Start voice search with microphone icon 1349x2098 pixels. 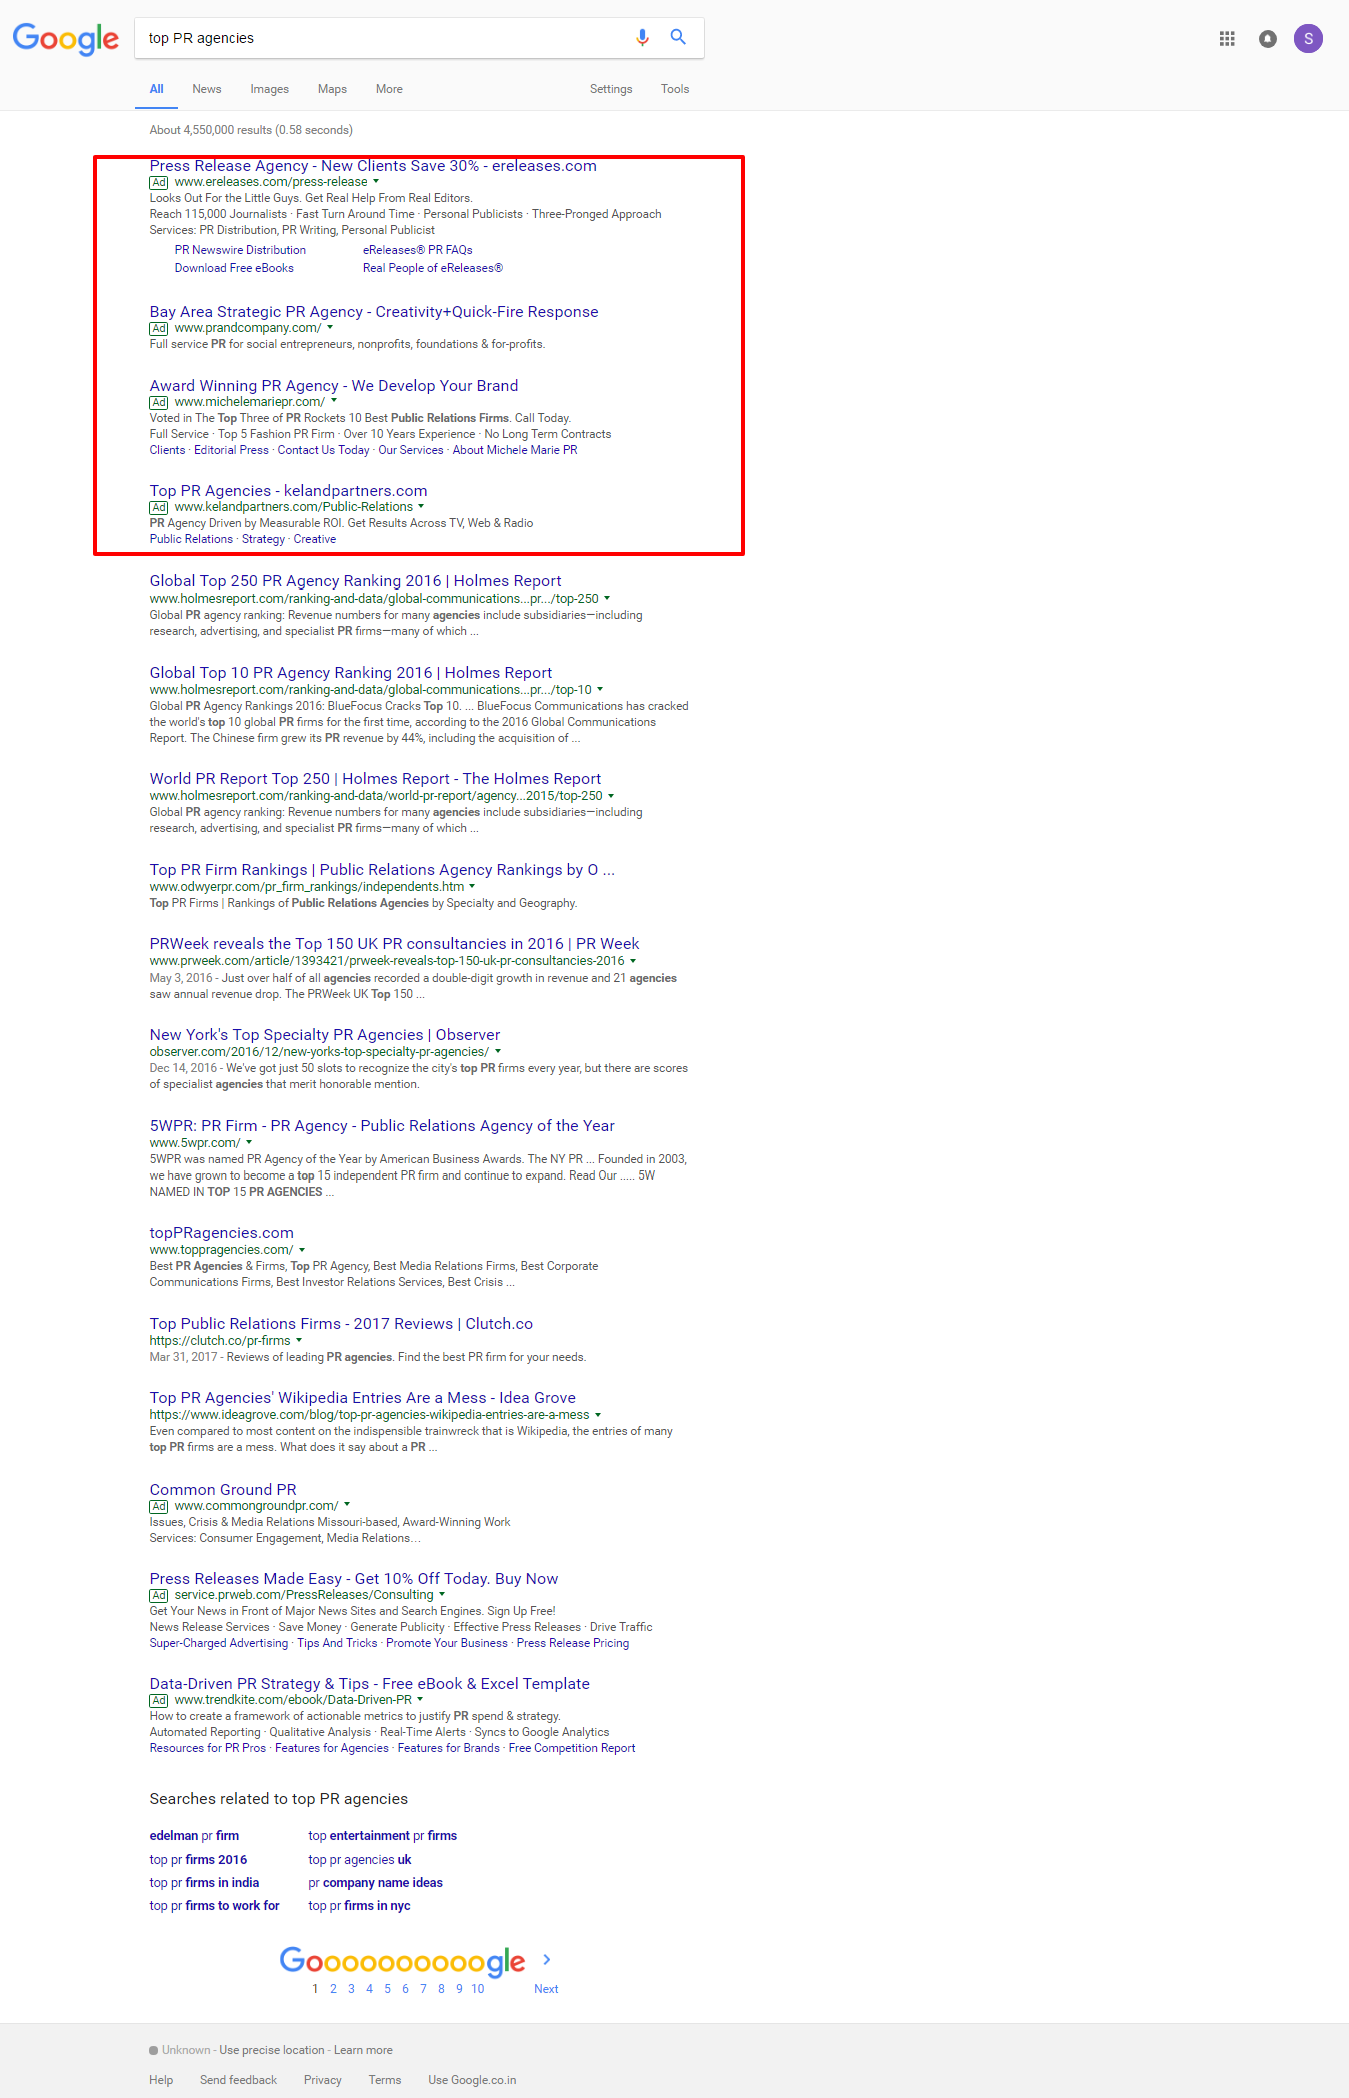[x=642, y=37]
